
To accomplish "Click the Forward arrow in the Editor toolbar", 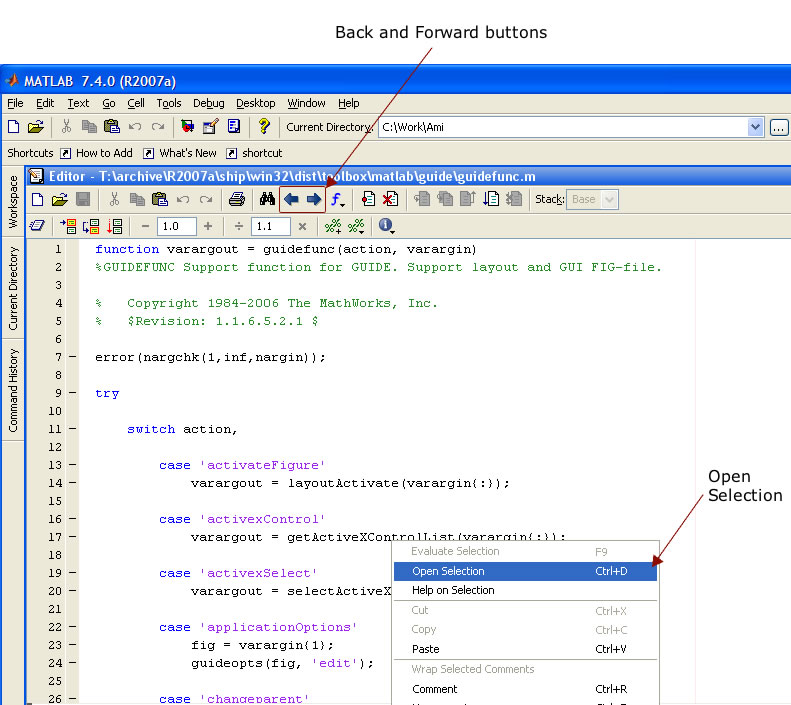I will pyautogui.click(x=313, y=199).
